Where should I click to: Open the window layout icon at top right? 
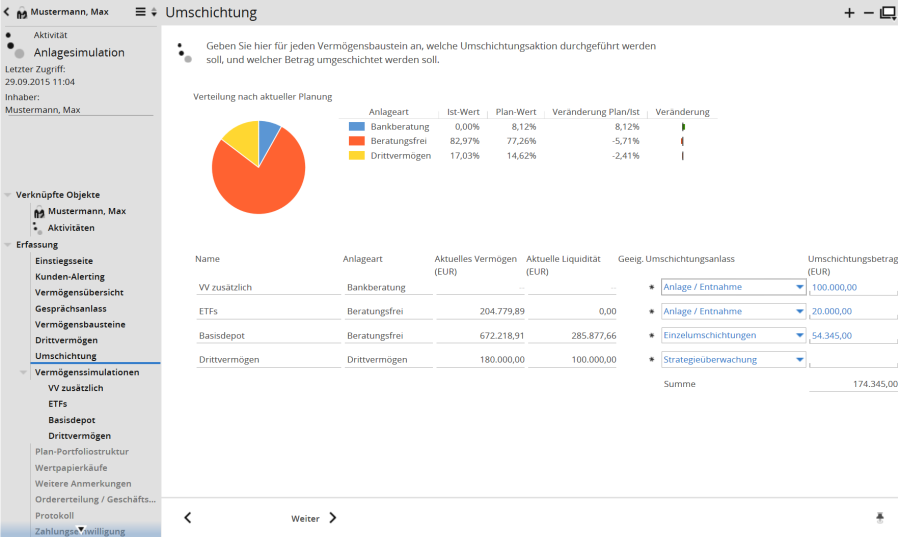pos(887,13)
